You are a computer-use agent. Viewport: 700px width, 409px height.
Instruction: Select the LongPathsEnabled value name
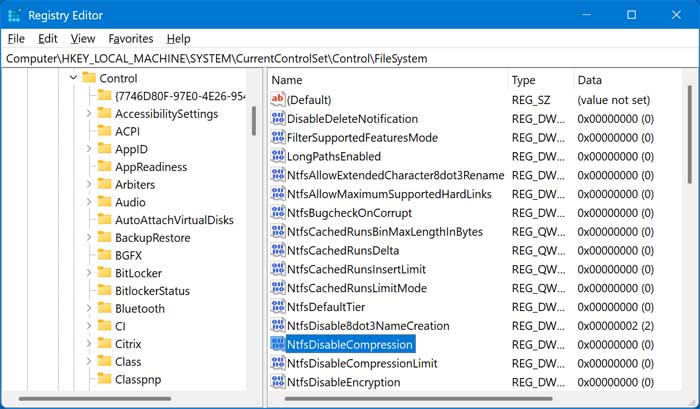(x=333, y=156)
